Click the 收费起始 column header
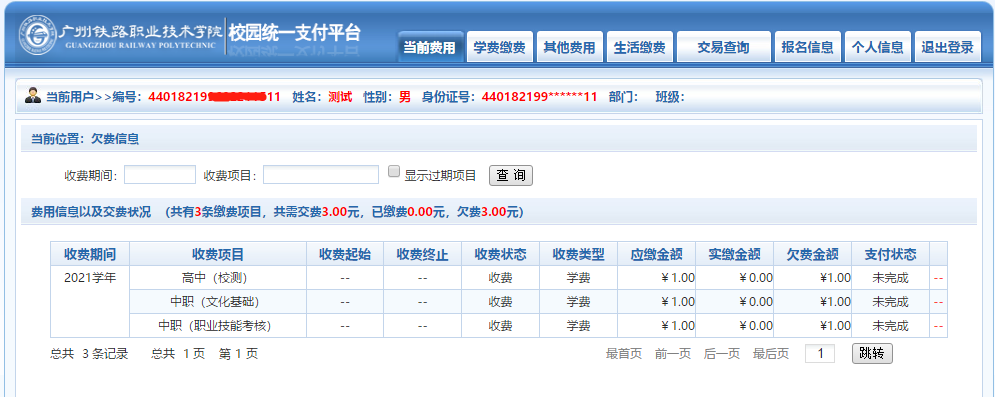The width and height of the screenshot is (995, 397). pyautogui.click(x=345, y=254)
